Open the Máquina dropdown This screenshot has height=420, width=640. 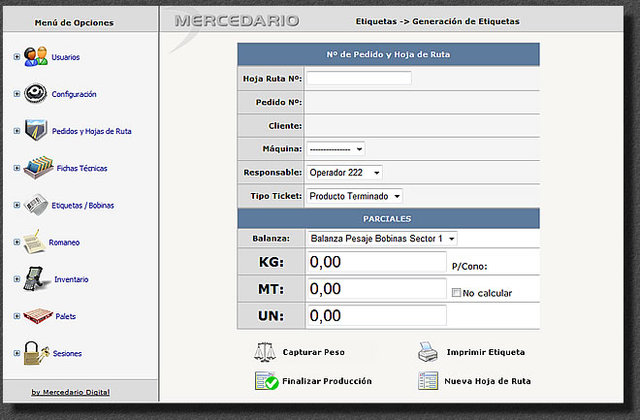click(x=336, y=149)
